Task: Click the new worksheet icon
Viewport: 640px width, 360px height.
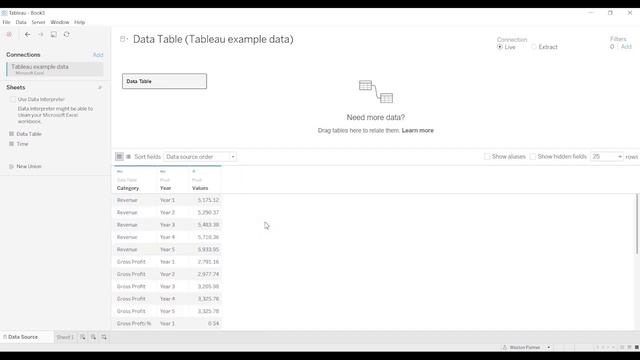Action: [82, 337]
